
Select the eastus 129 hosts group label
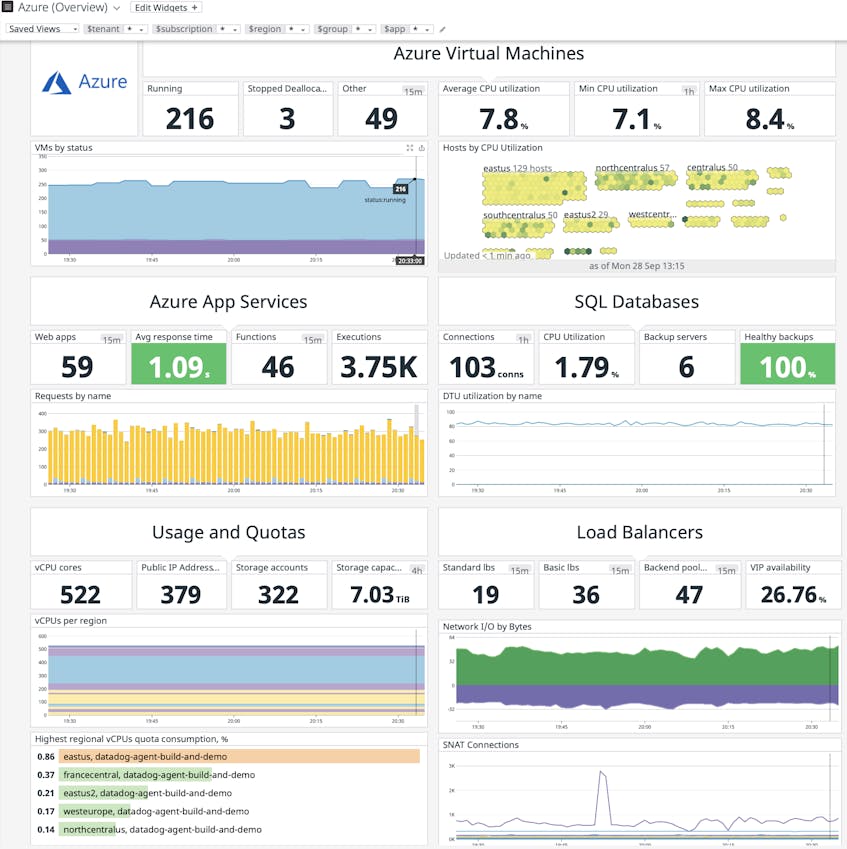[x=517, y=168]
